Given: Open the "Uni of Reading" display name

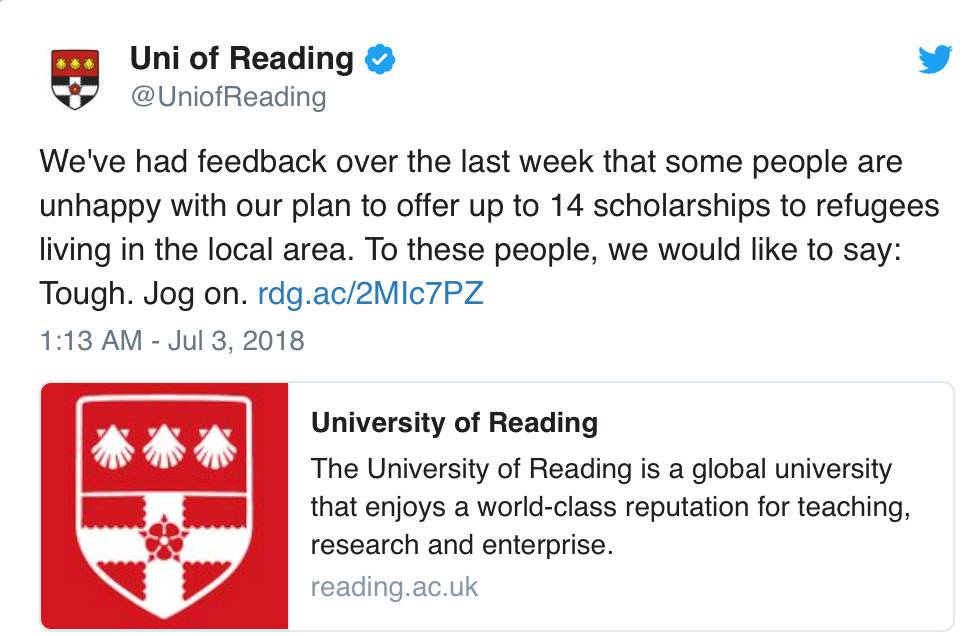Looking at the screenshot, I should (242, 58).
